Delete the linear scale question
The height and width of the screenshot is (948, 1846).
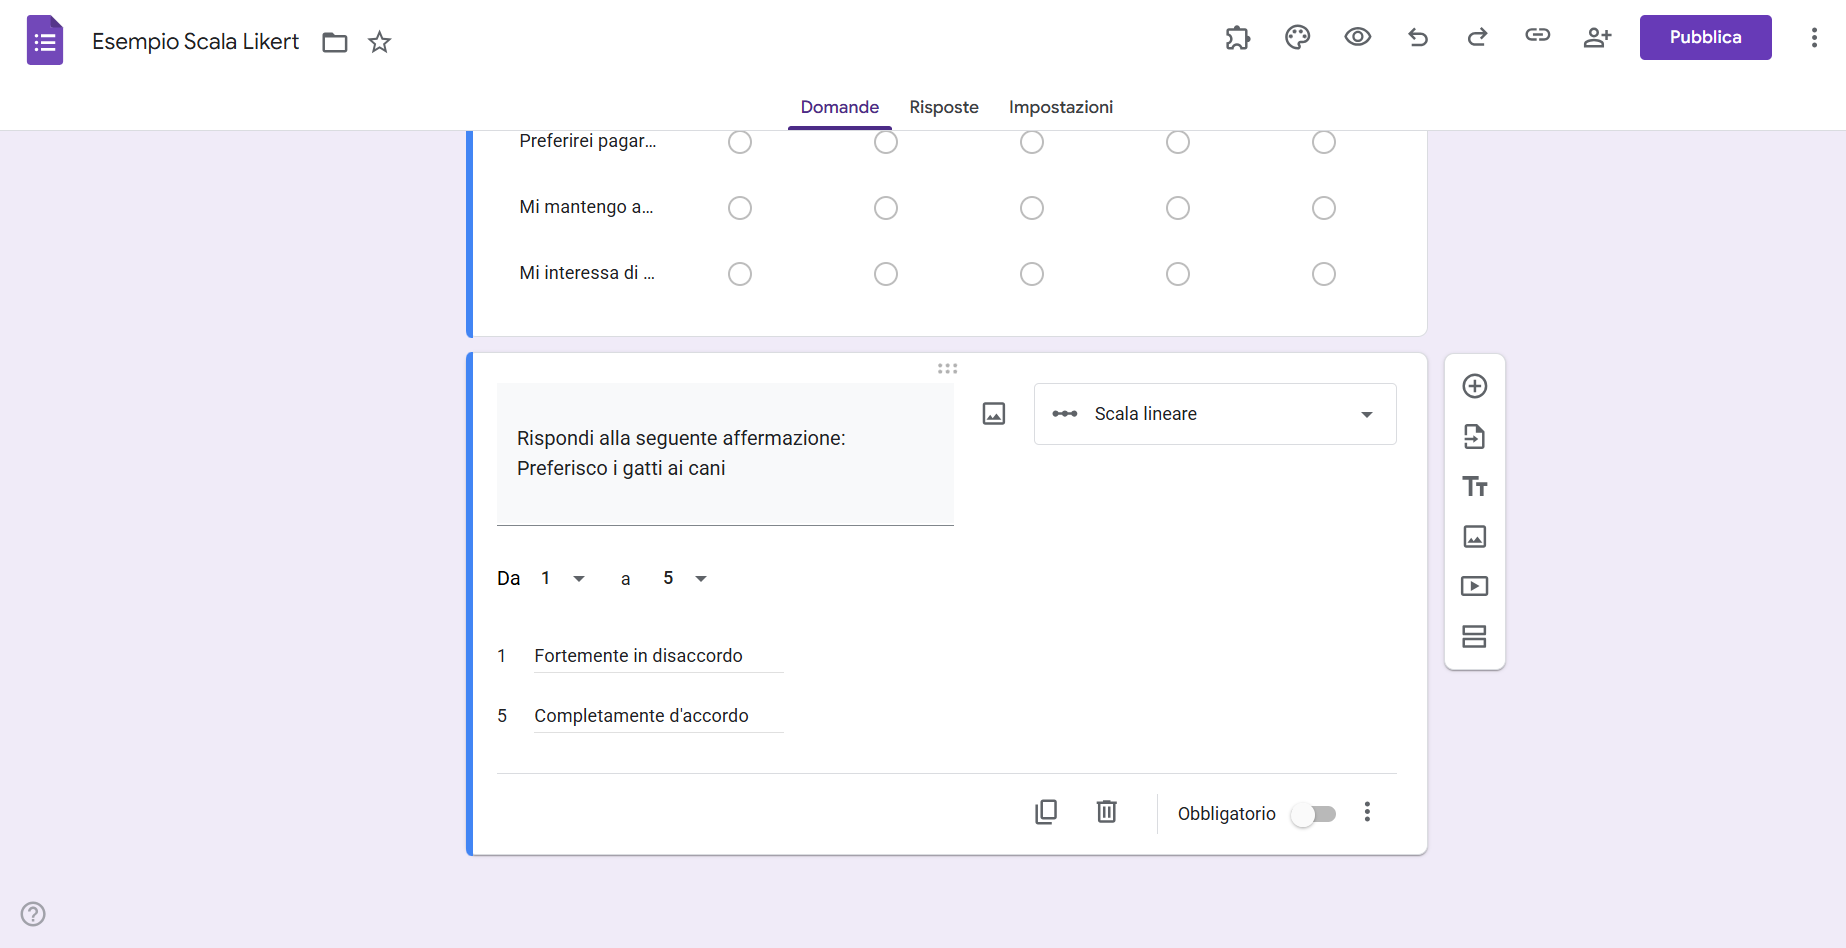click(x=1106, y=812)
